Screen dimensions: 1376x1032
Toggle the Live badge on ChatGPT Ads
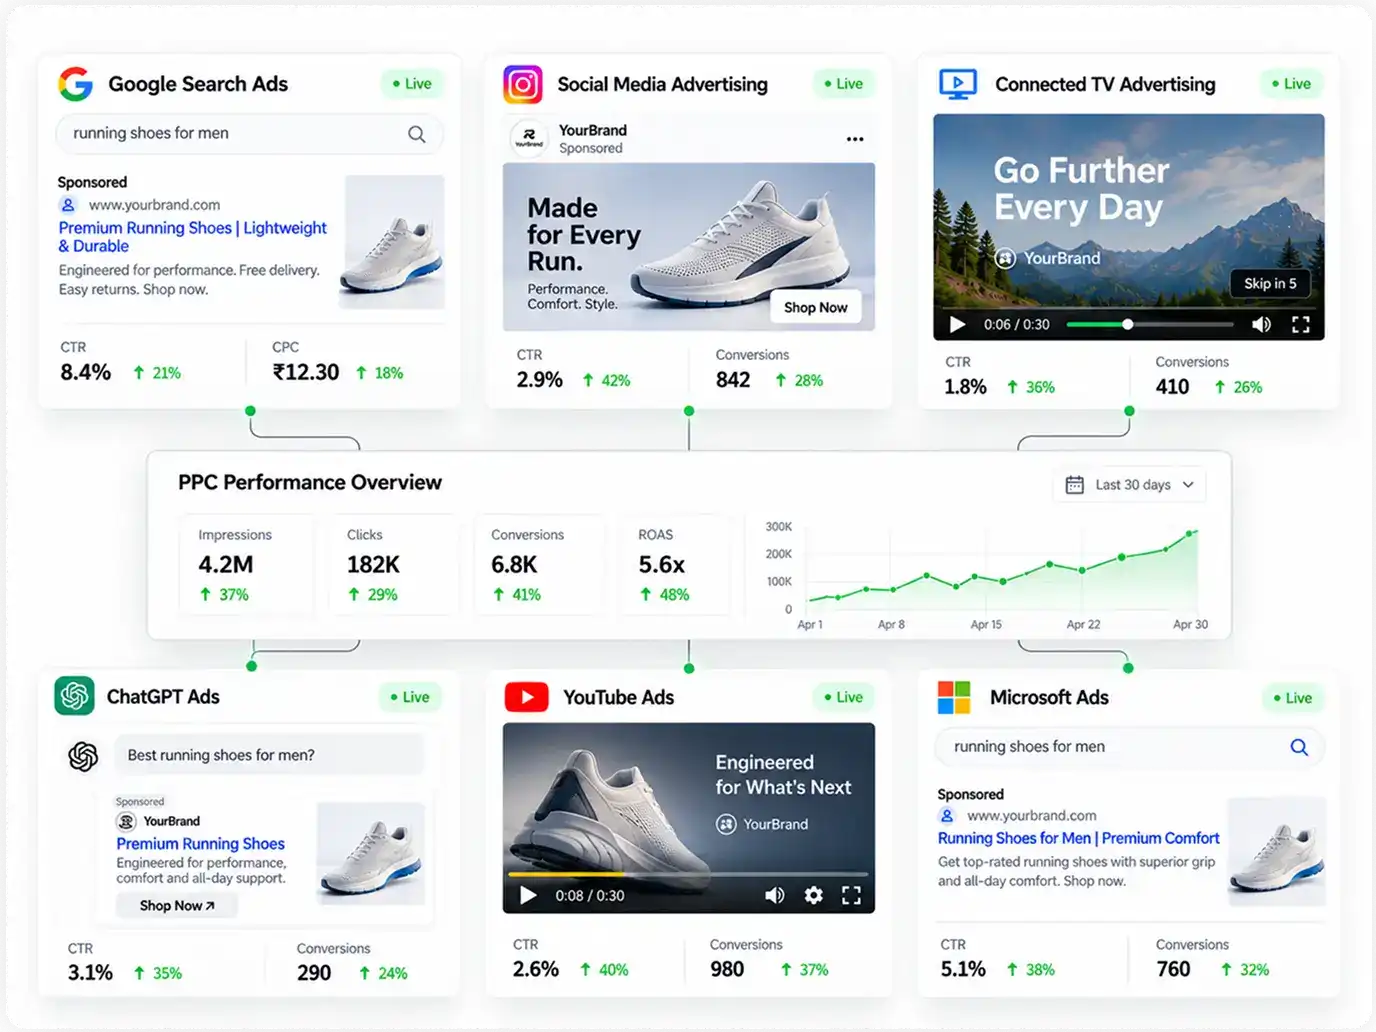411,697
